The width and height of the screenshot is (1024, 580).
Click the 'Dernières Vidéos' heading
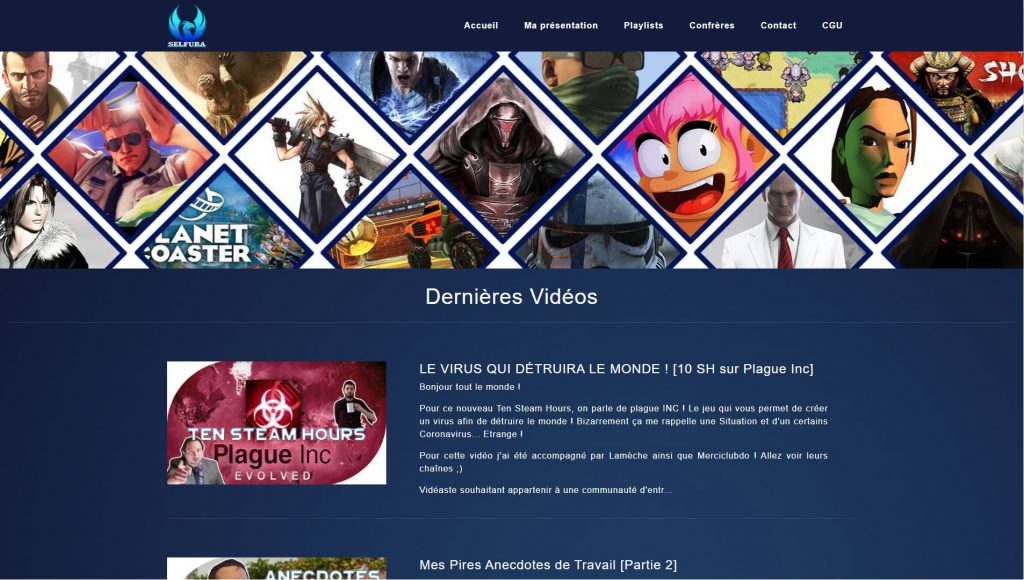tap(511, 297)
